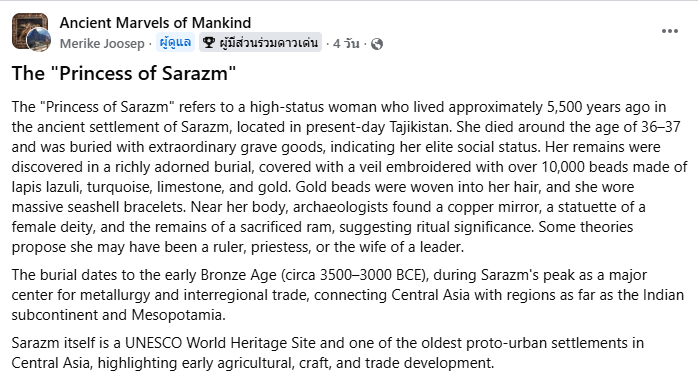Click the trophy icon in contributor badge
Screen dimensions: 698x371
[209, 43]
